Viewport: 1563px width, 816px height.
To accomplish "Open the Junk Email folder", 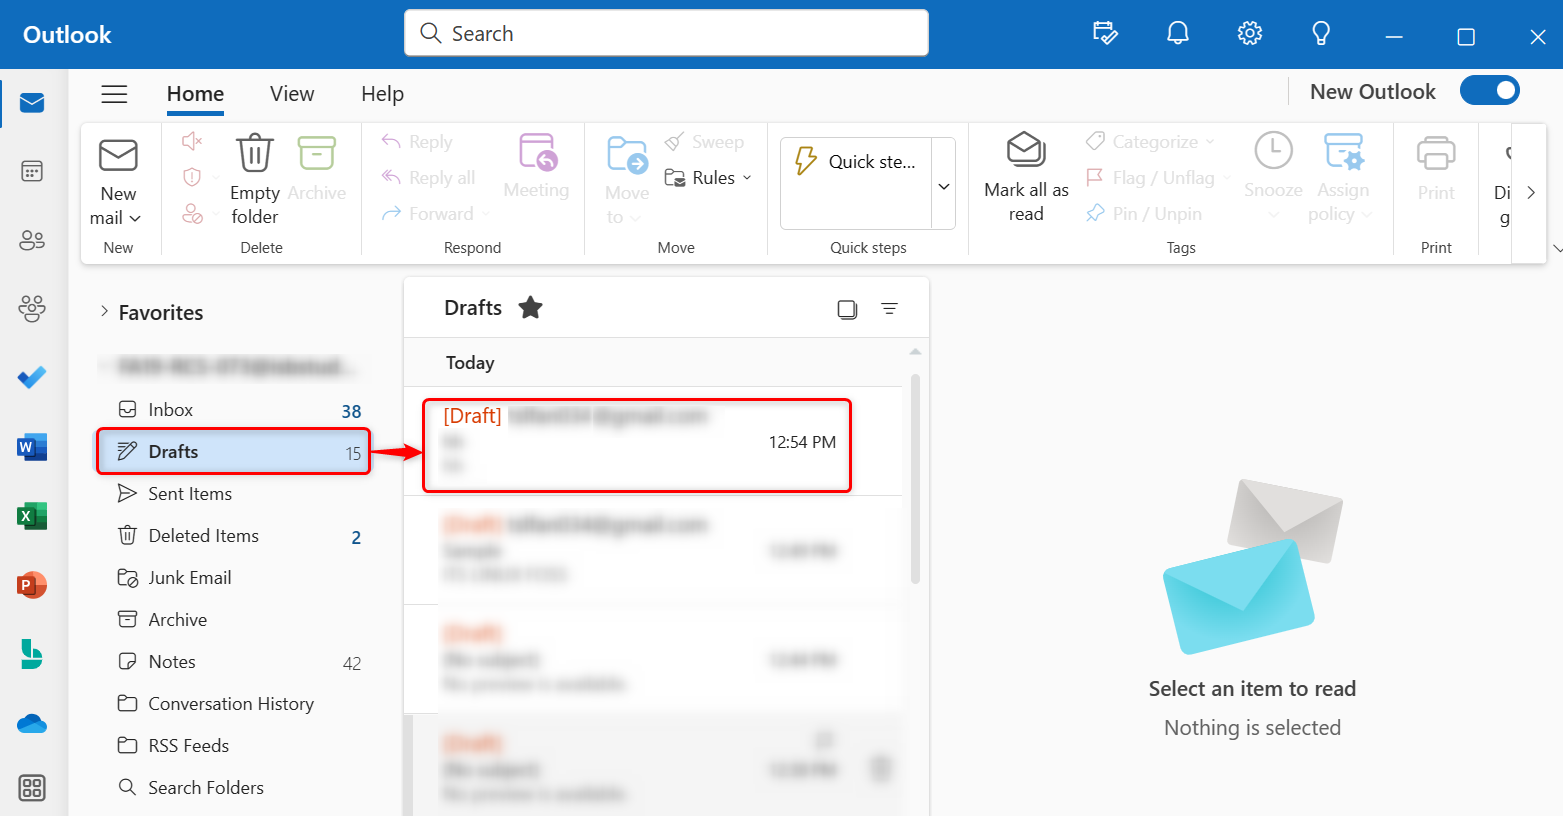I will click(234, 578).
